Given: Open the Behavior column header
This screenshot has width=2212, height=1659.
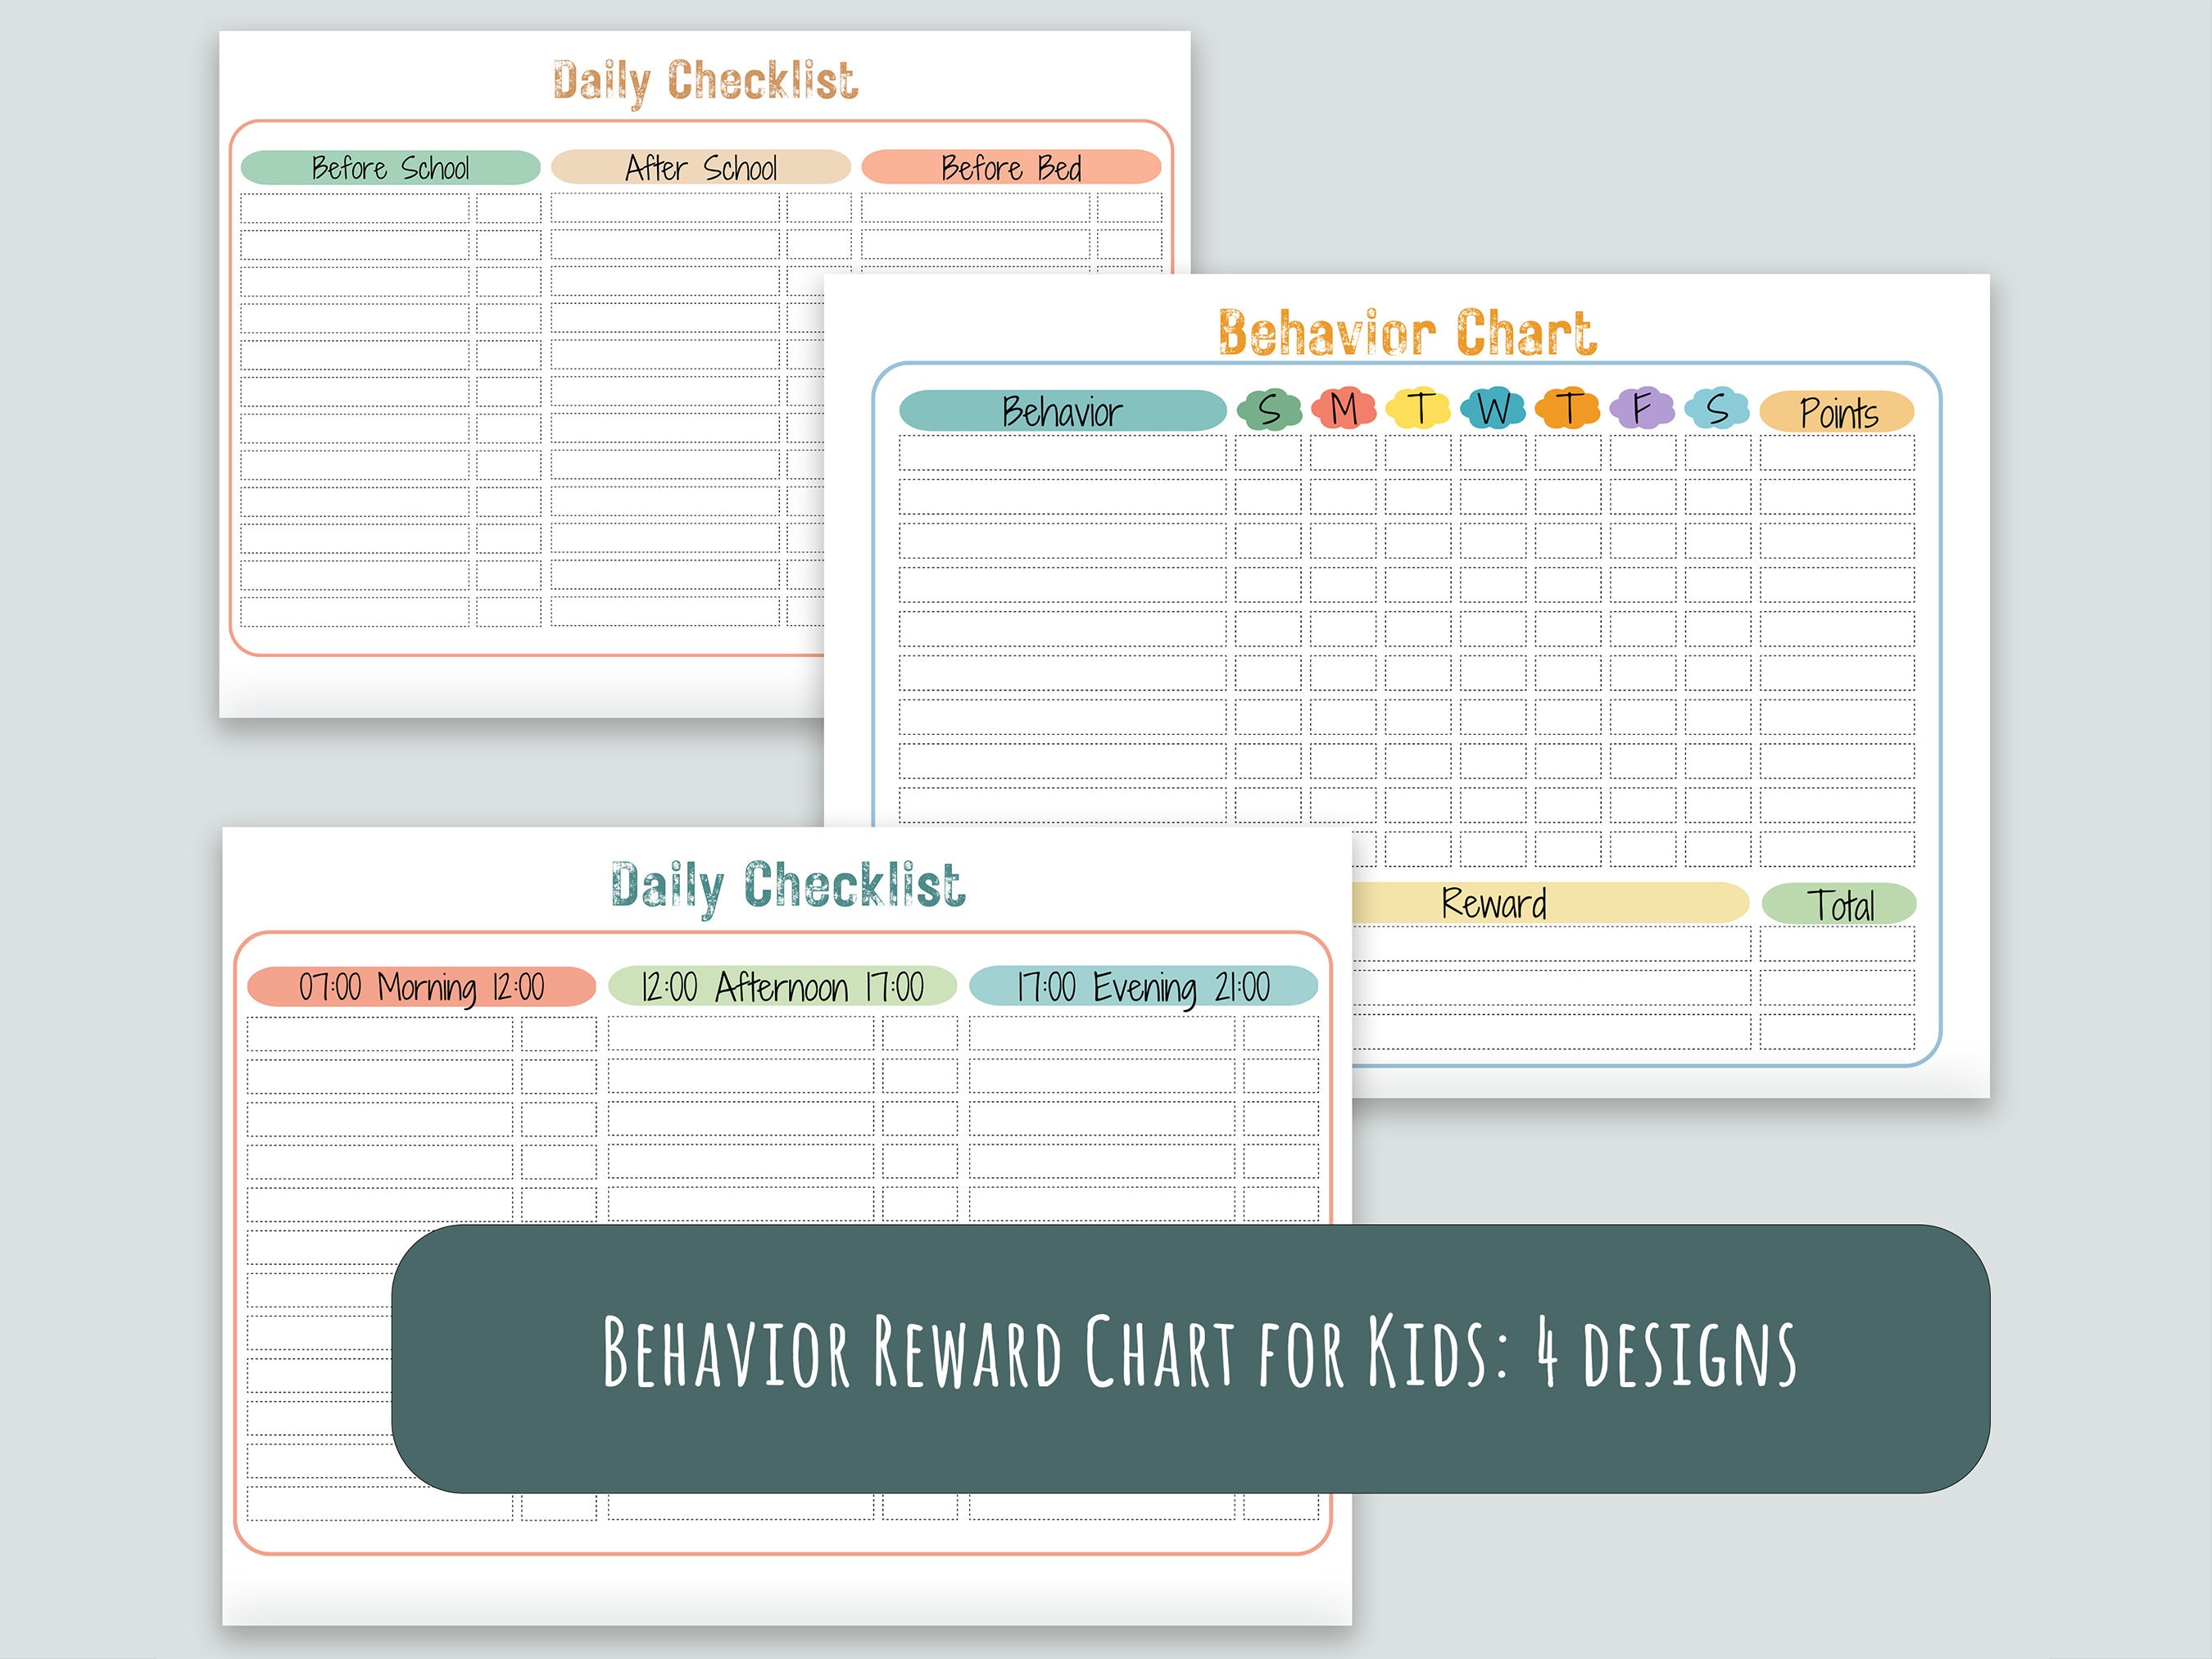Looking at the screenshot, I should point(1060,410).
